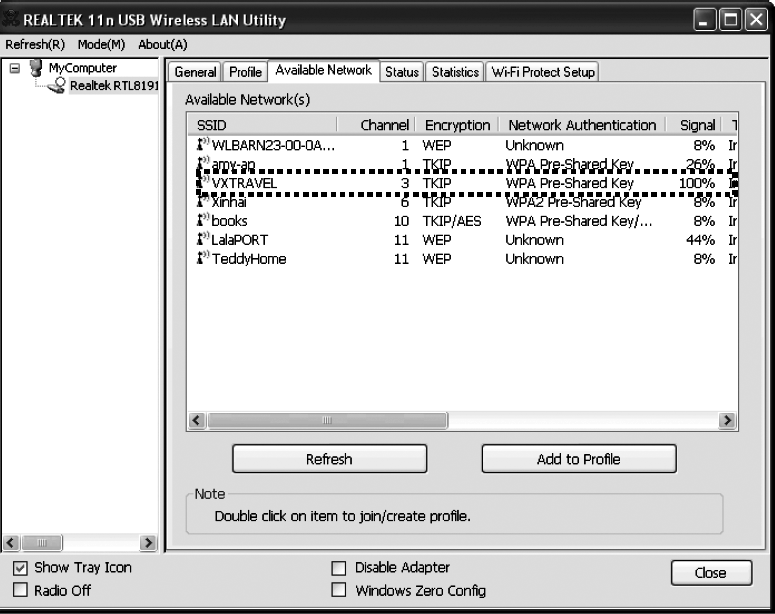
Task: Click antenna icon beside Xinhai network
Action: pyautogui.click(x=203, y=201)
